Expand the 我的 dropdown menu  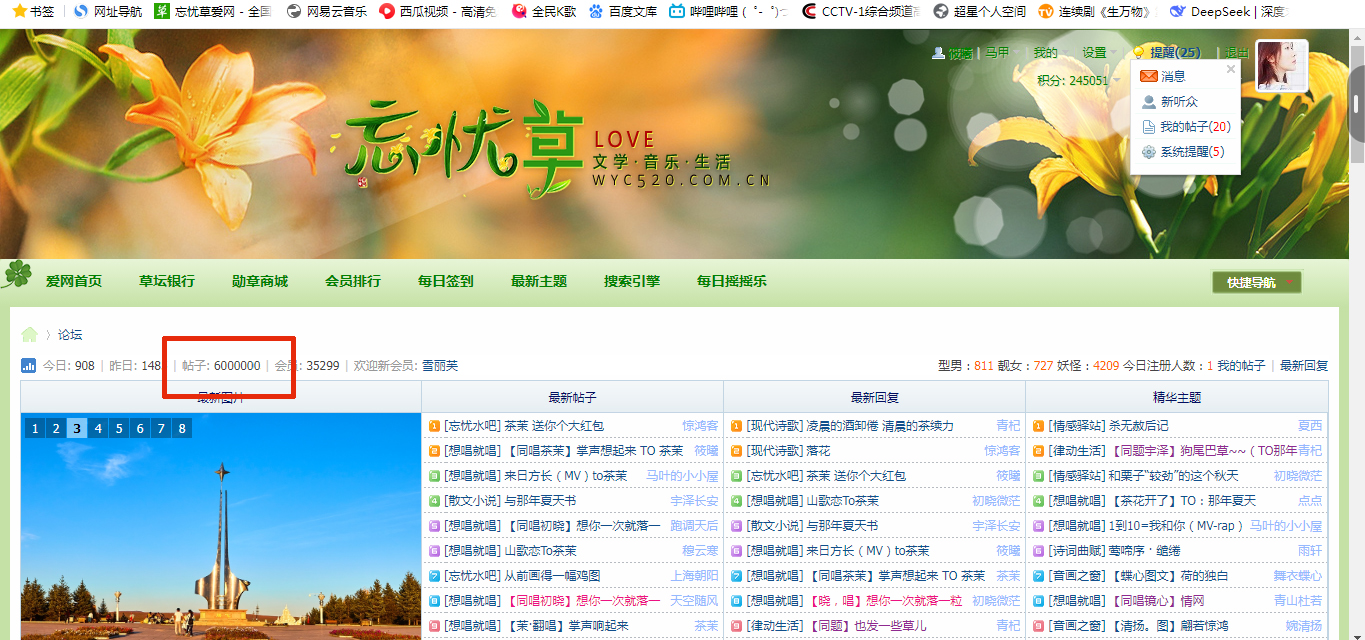pyautogui.click(x=1050, y=53)
